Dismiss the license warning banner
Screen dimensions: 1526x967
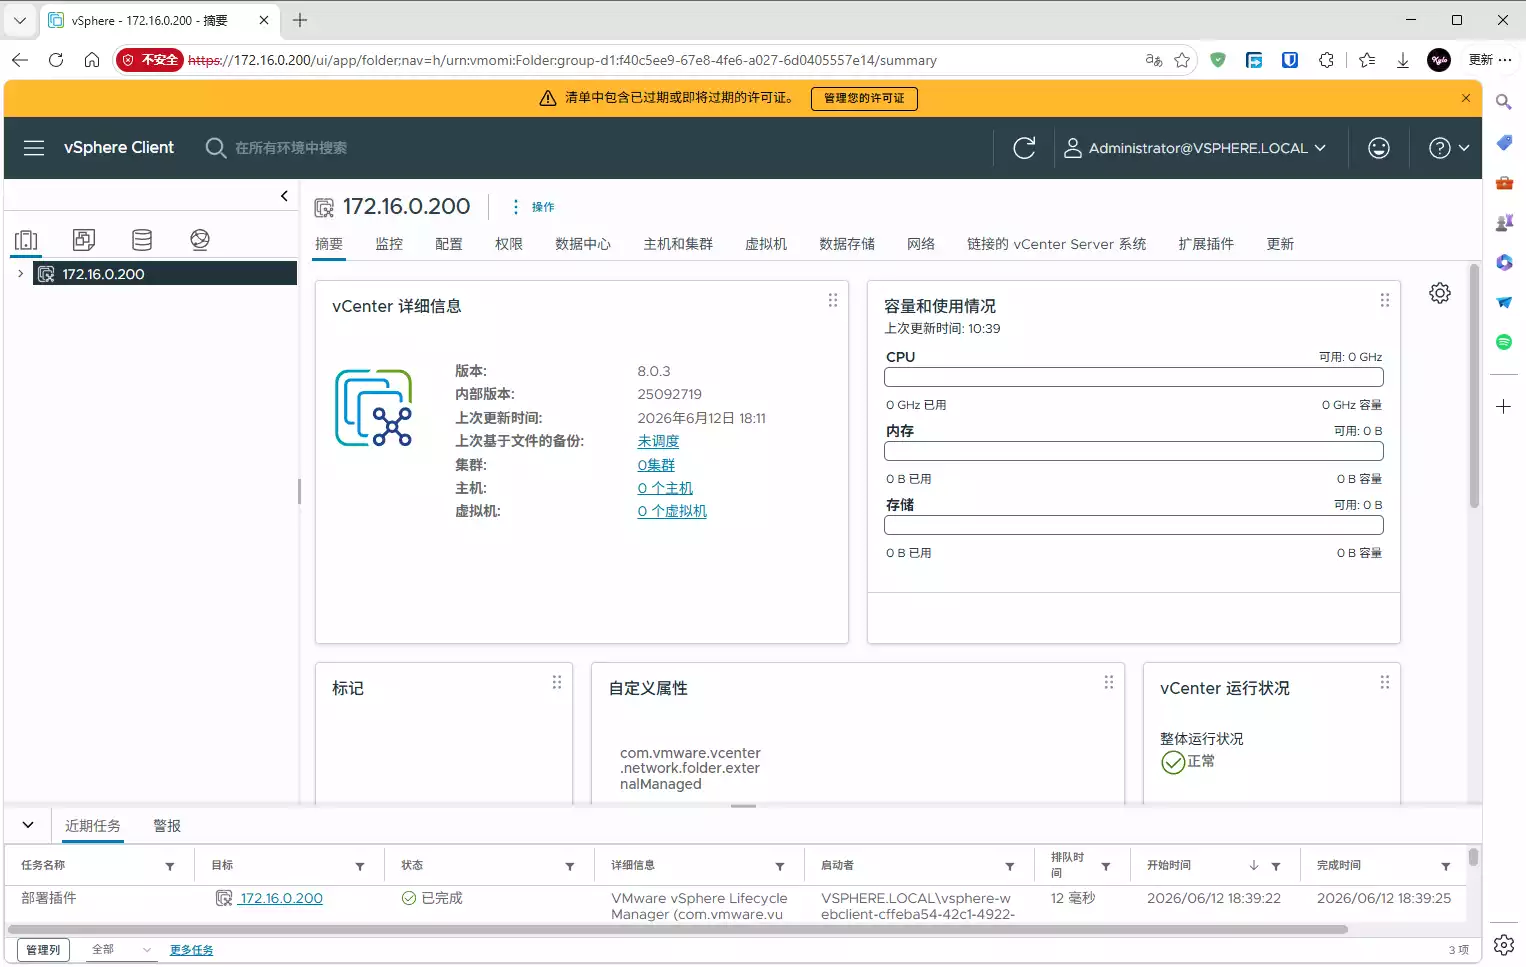(1466, 98)
